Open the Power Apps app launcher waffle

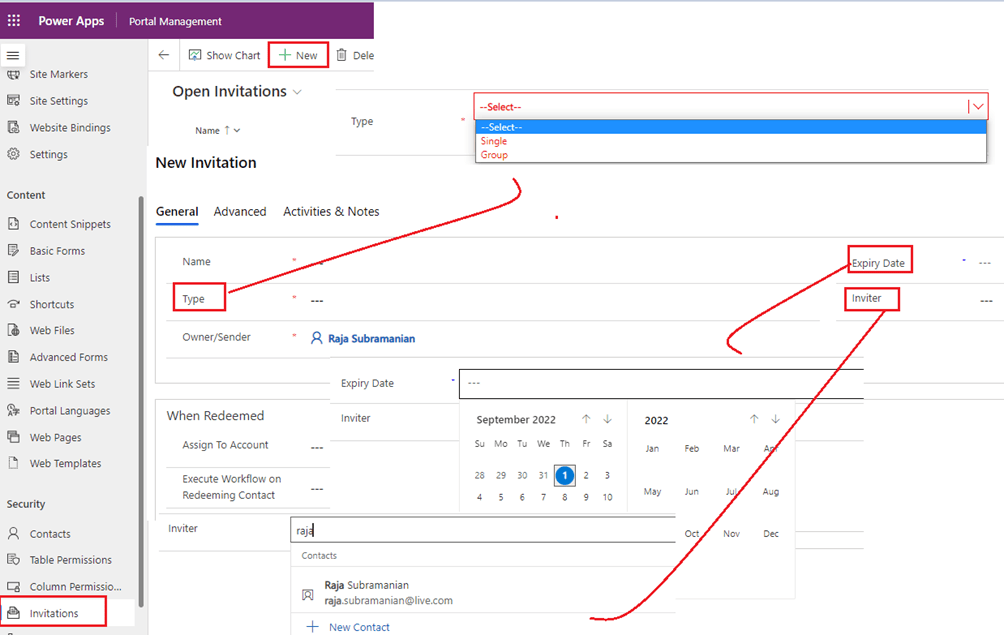click(x=14, y=21)
